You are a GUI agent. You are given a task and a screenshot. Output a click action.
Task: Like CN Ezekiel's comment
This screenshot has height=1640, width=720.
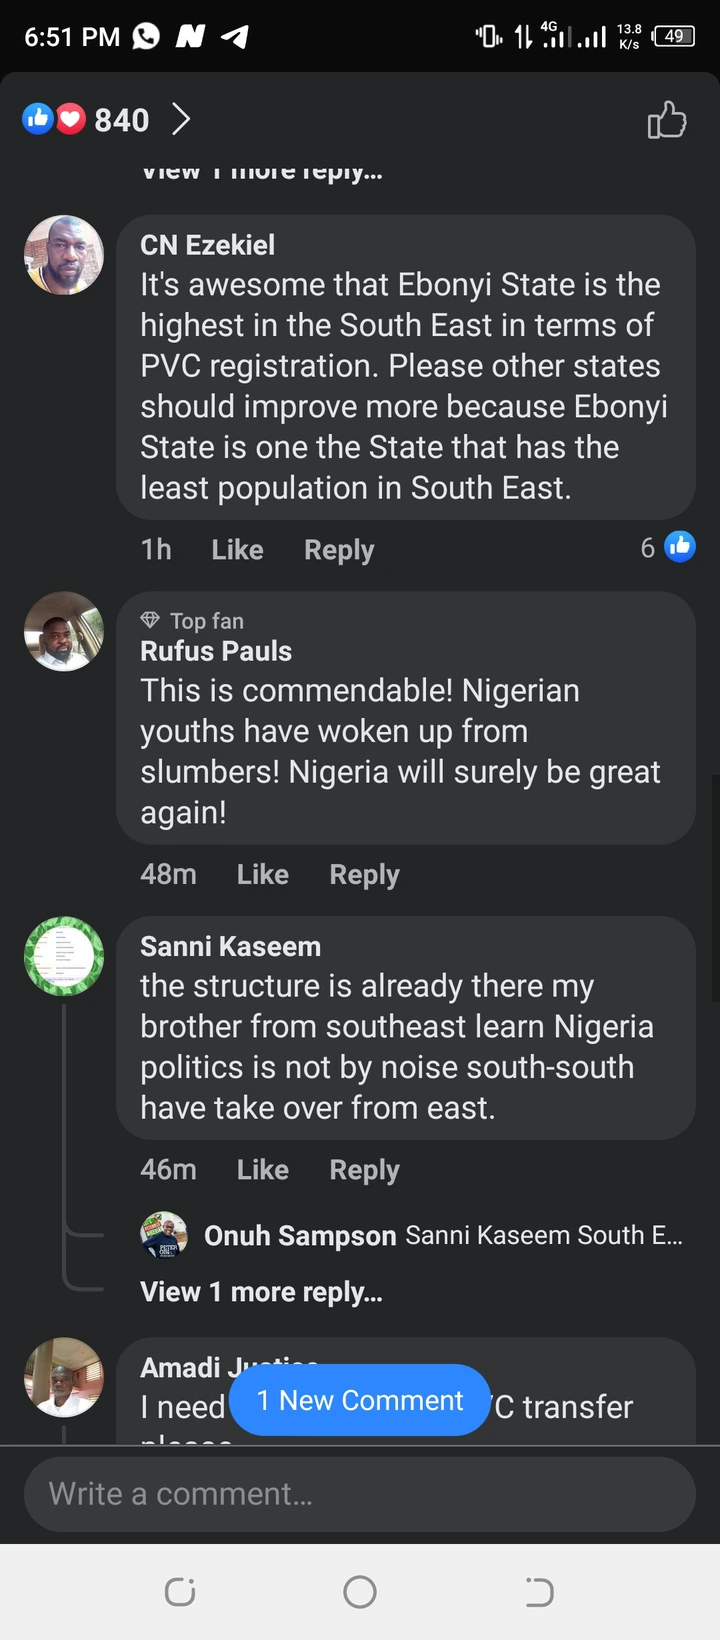tap(237, 550)
